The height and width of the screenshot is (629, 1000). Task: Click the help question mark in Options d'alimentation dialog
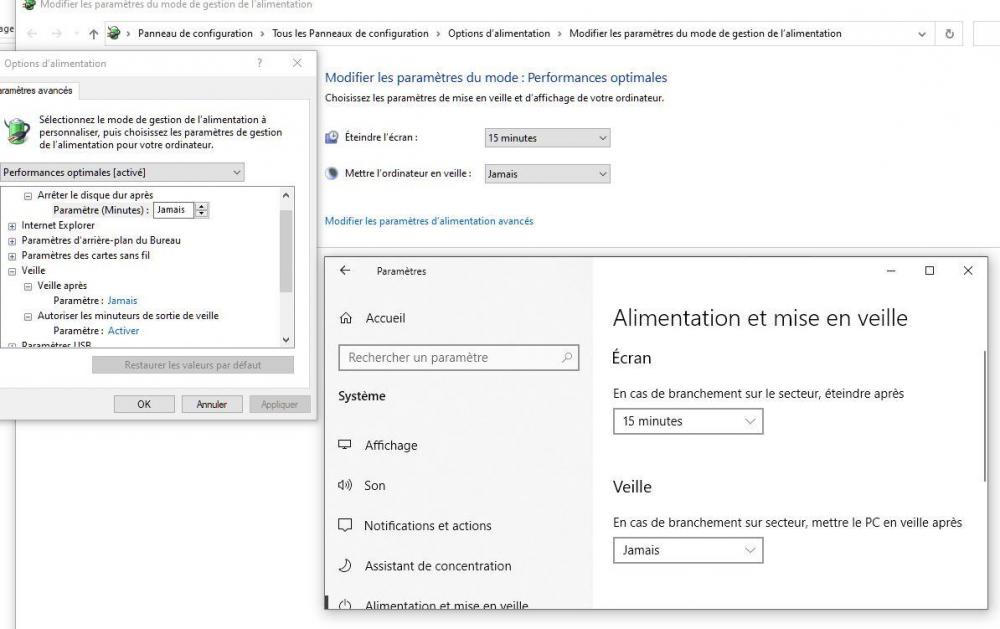pos(260,63)
